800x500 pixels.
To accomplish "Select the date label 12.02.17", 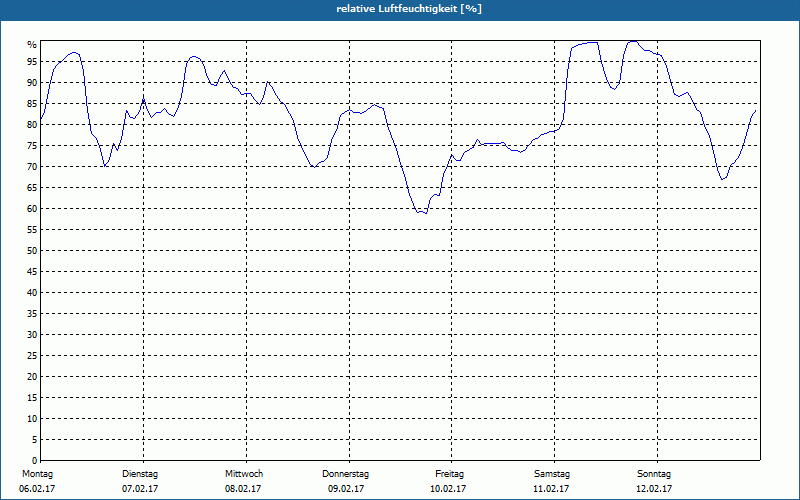I will (x=654, y=489).
